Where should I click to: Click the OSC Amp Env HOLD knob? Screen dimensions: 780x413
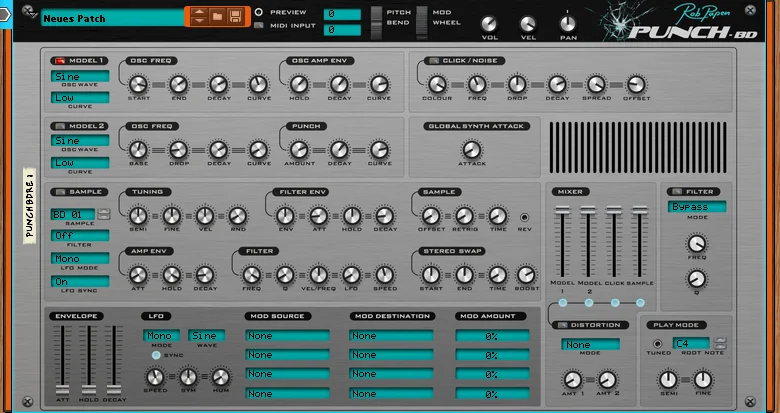click(299, 85)
